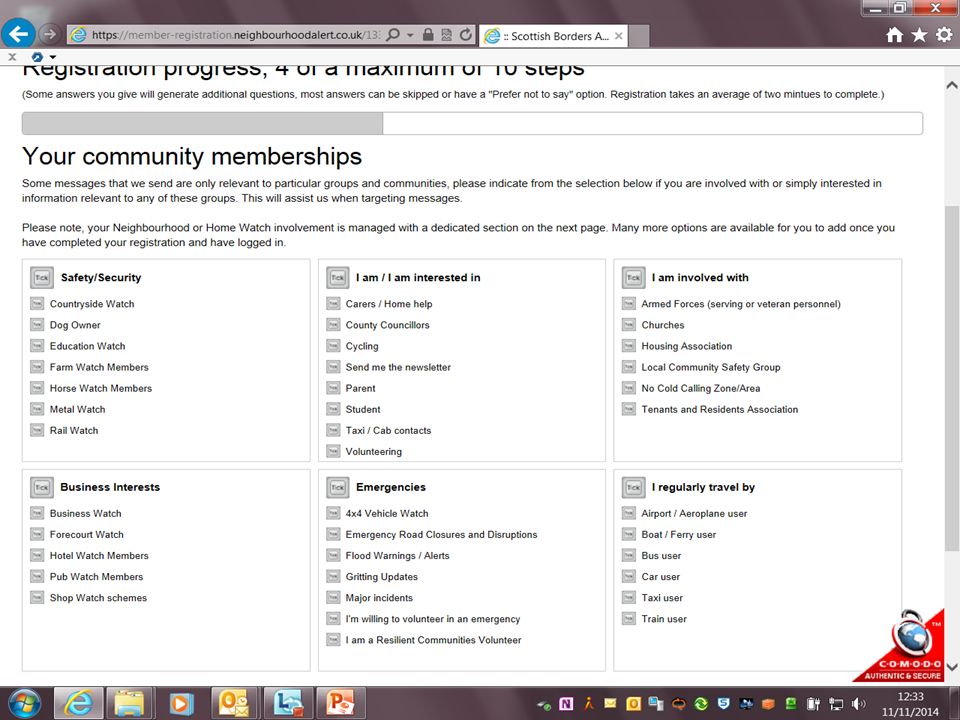Screen dimensions: 960x720
Task: Open File Explorer folder on taskbar
Action: tap(129, 703)
